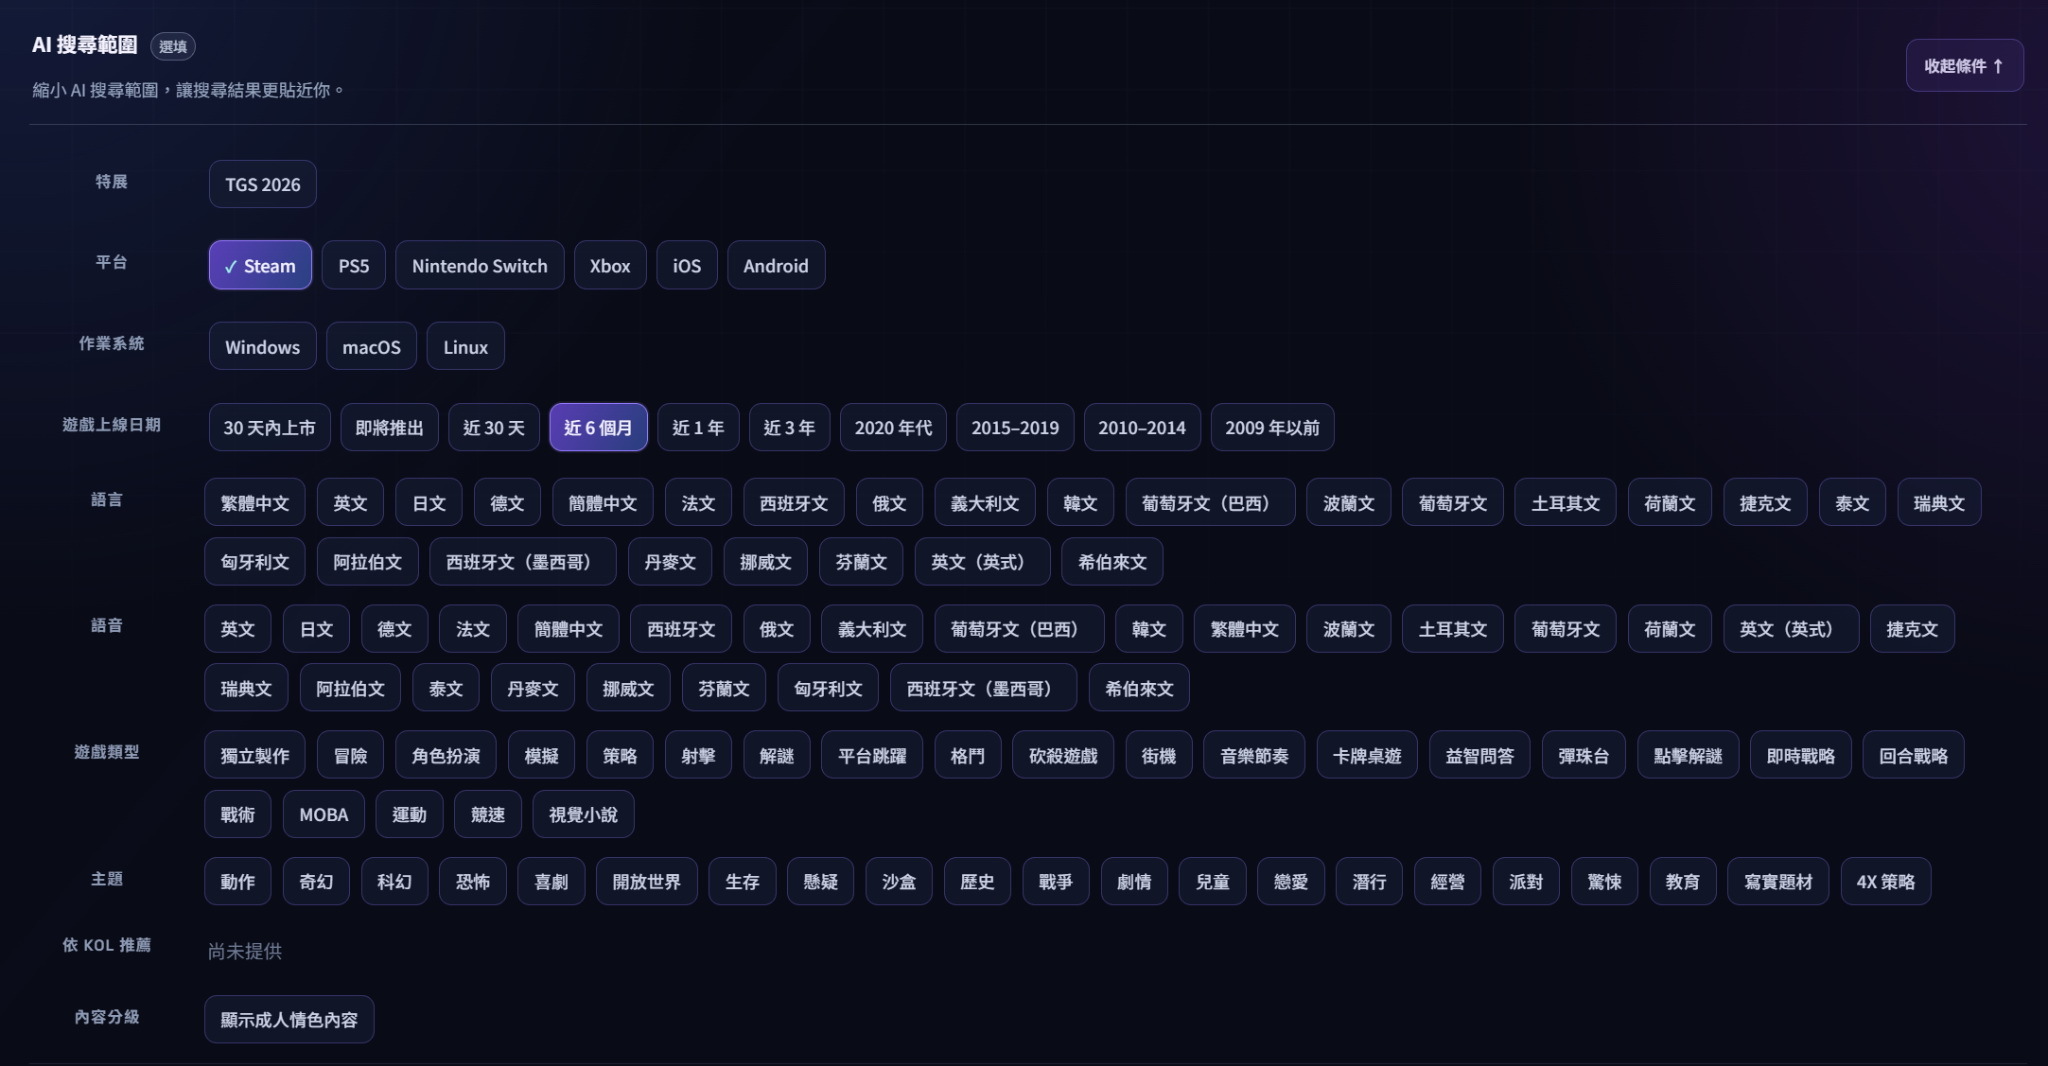Click the 尚未提供 text under KOL 推薦
2048x1066 pixels.
[245, 950]
